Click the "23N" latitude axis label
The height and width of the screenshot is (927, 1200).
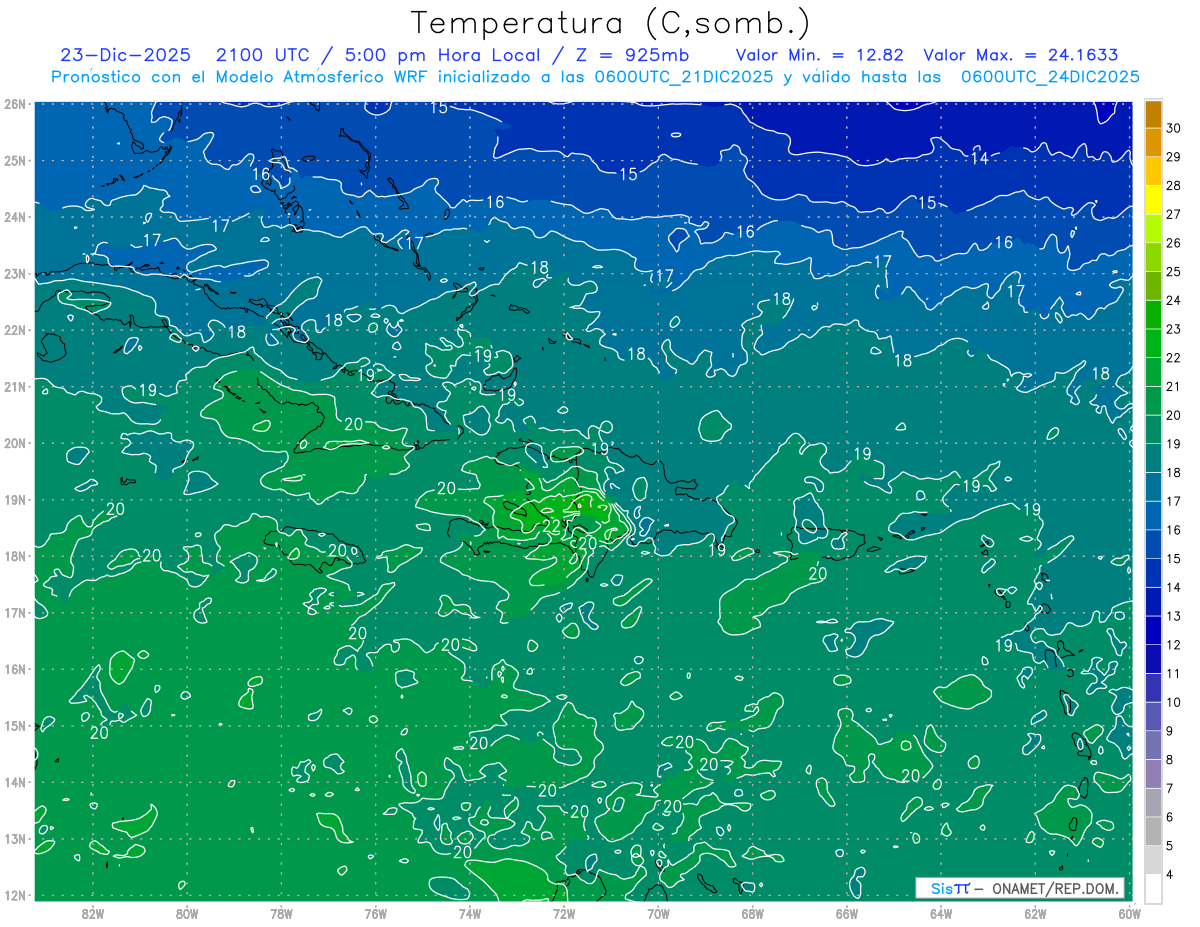[x=15, y=273]
